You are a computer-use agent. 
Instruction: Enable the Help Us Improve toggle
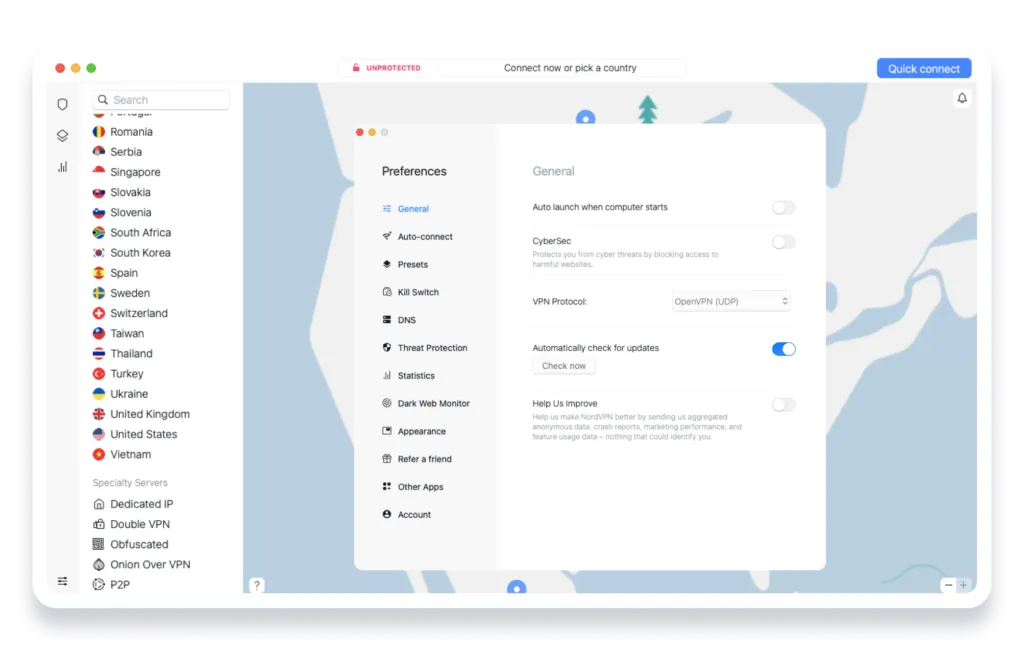click(x=783, y=405)
